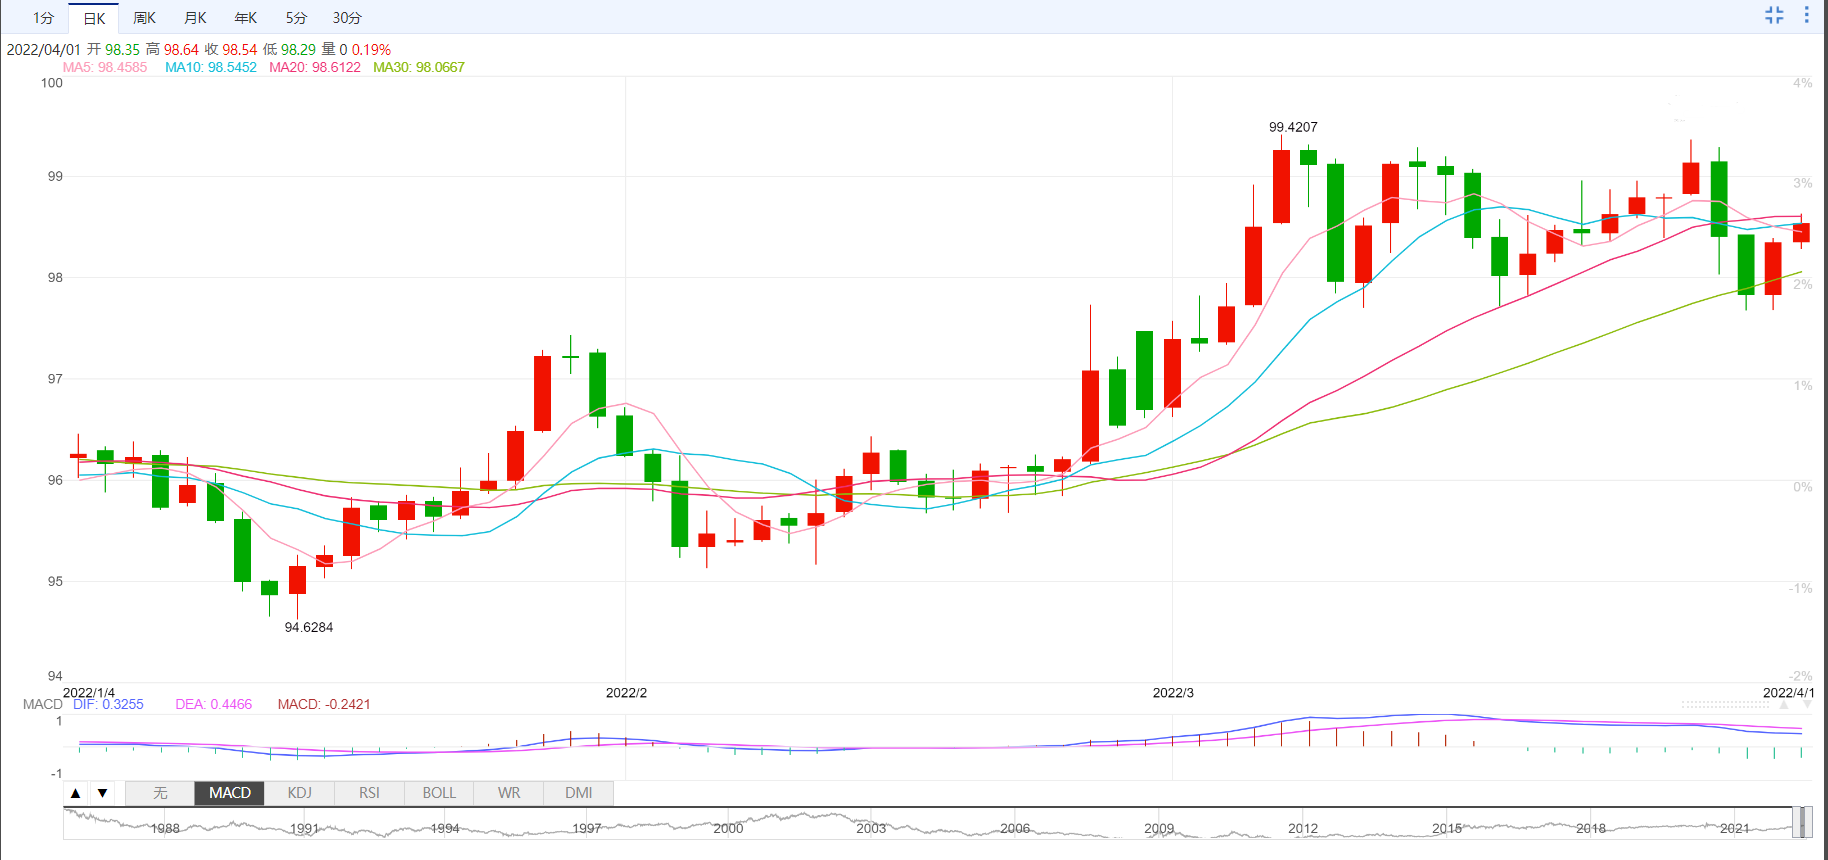Switch to the 年K yearly tab
Viewport: 1828px width, 860px height.
click(245, 18)
